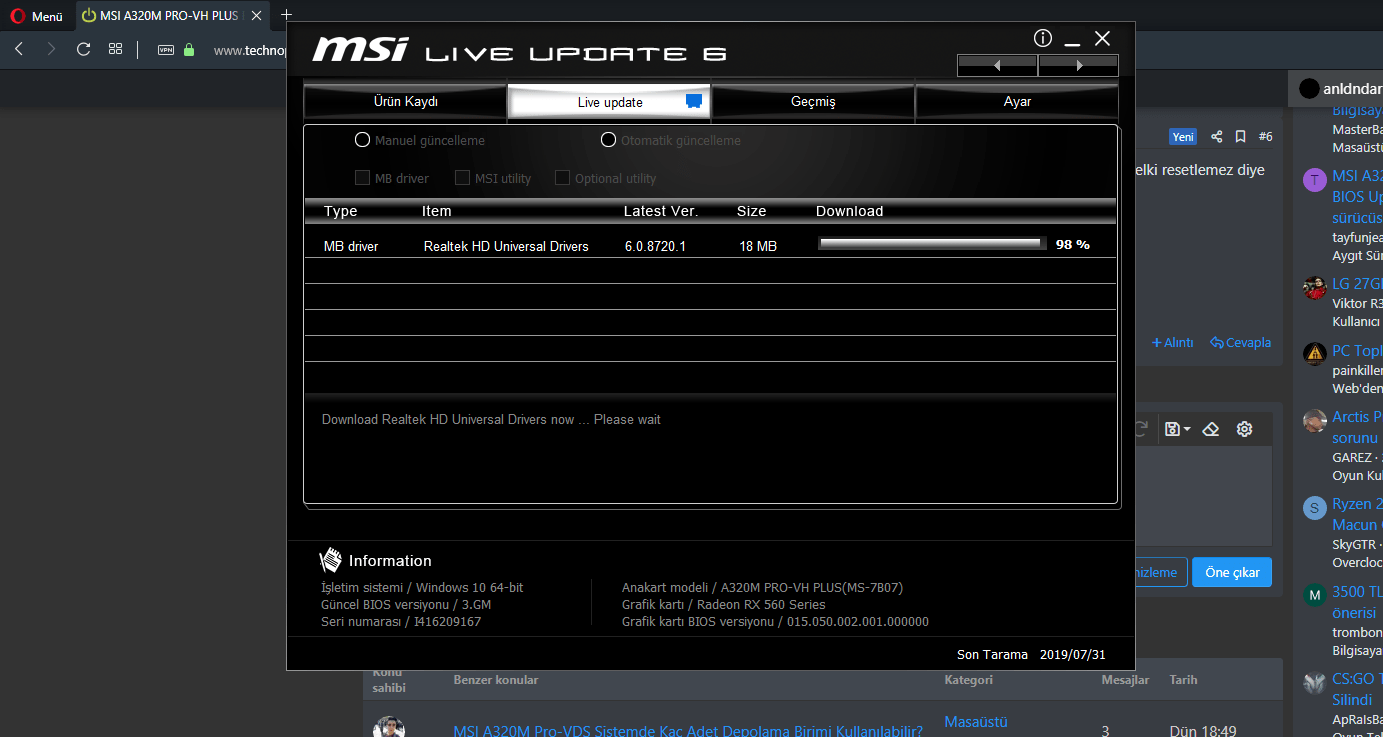Open the gear settings in reply editor
The height and width of the screenshot is (737, 1383).
tap(1244, 429)
